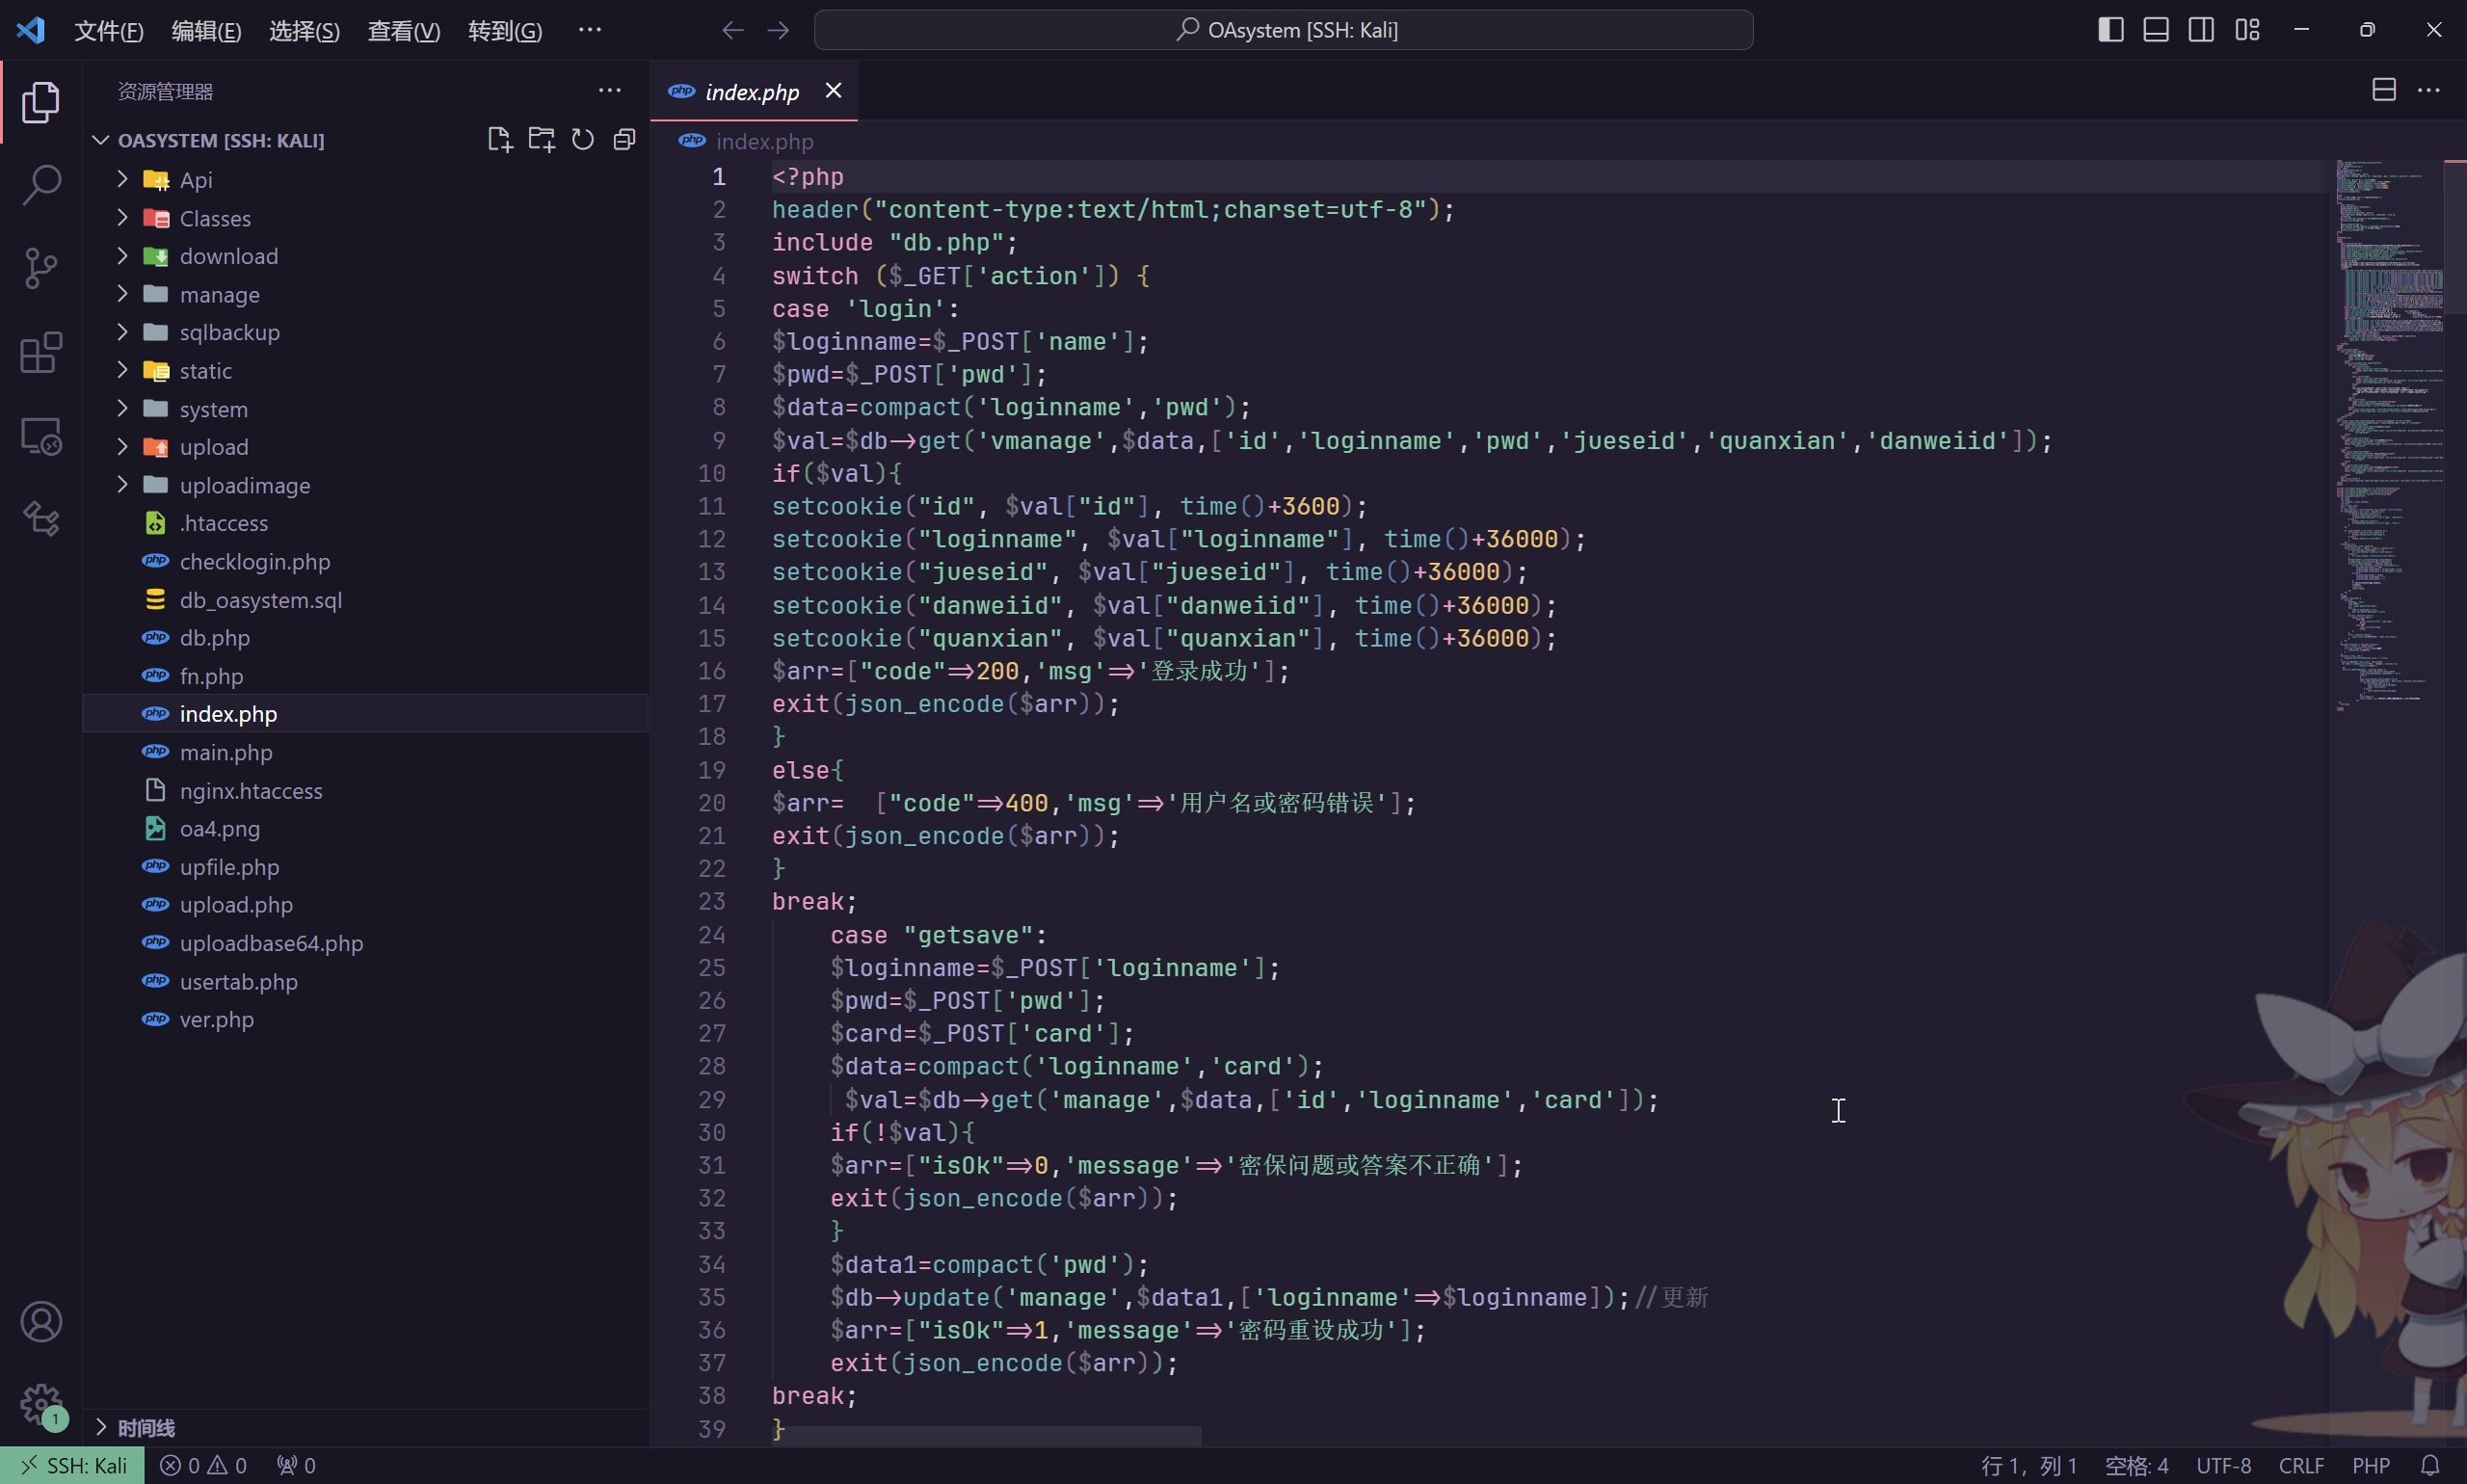Viewport: 2467px width, 1484px height.
Task: Expand the system folder
Action: pos(365,409)
